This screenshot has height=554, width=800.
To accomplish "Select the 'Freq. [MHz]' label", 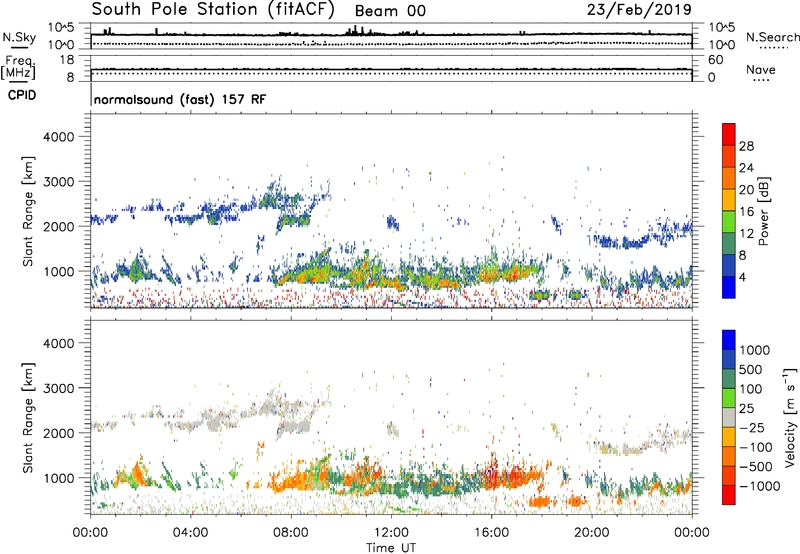I will tap(19, 68).
